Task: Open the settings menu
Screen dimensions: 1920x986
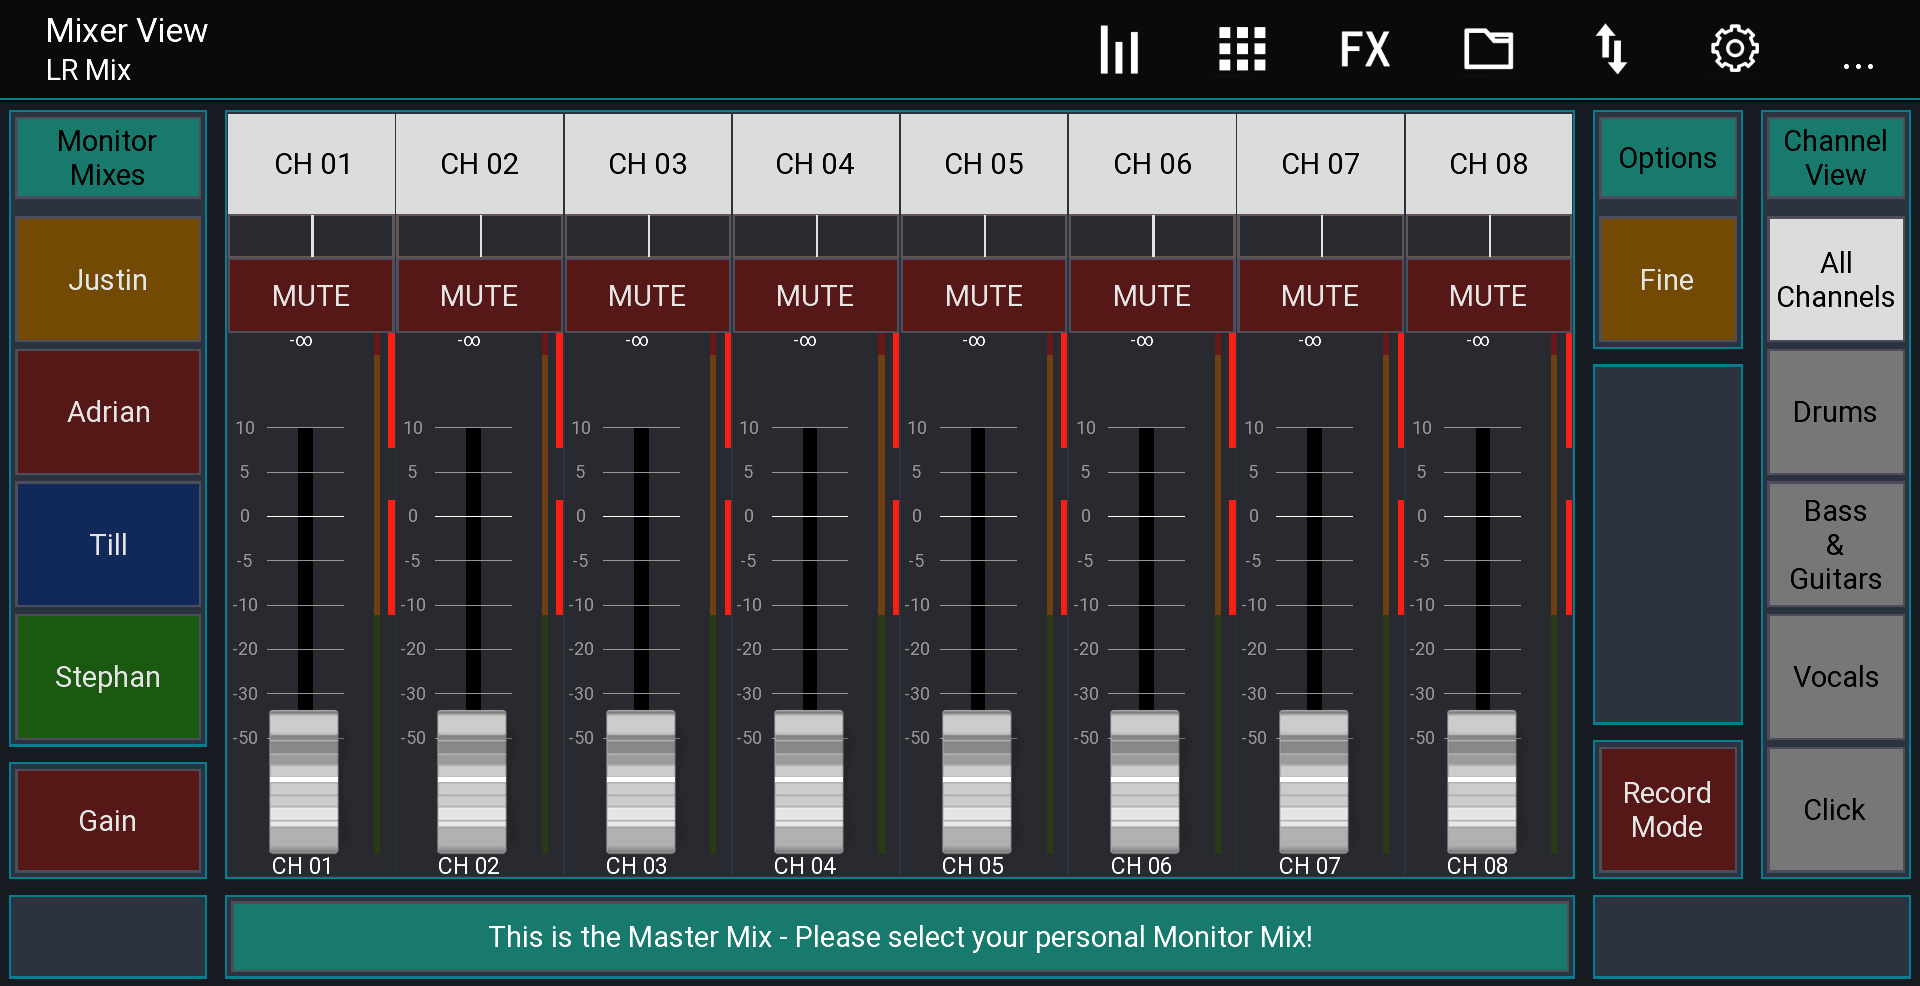Action: pos(1735,48)
